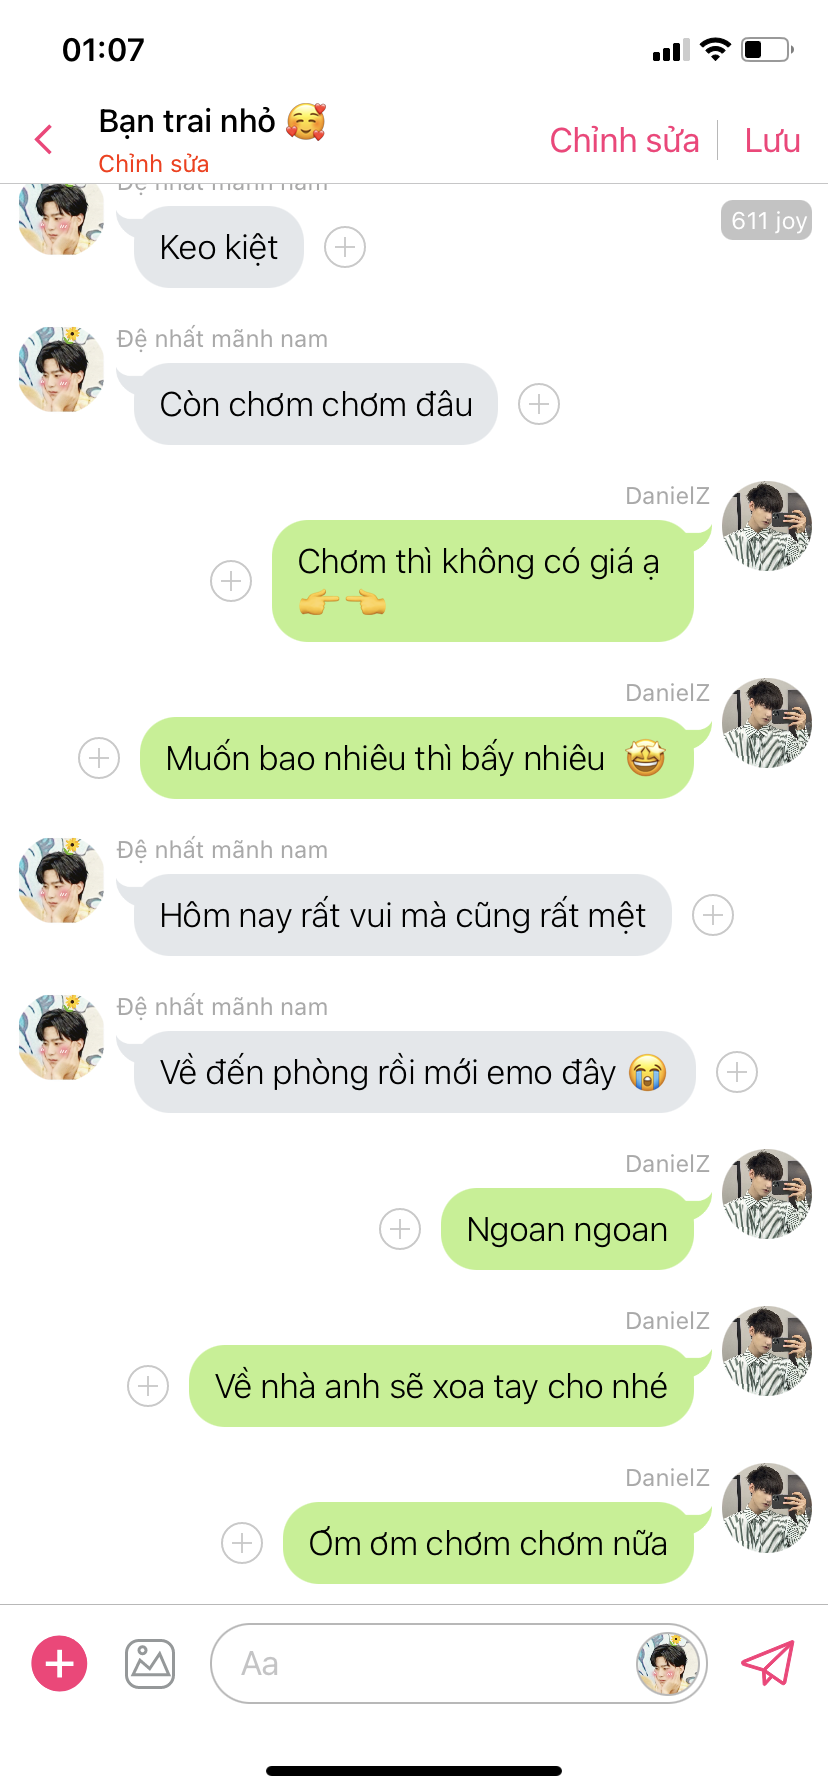The image size is (828, 1792).
Task: Tap the '611 joy' badge
Action: pos(766,221)
